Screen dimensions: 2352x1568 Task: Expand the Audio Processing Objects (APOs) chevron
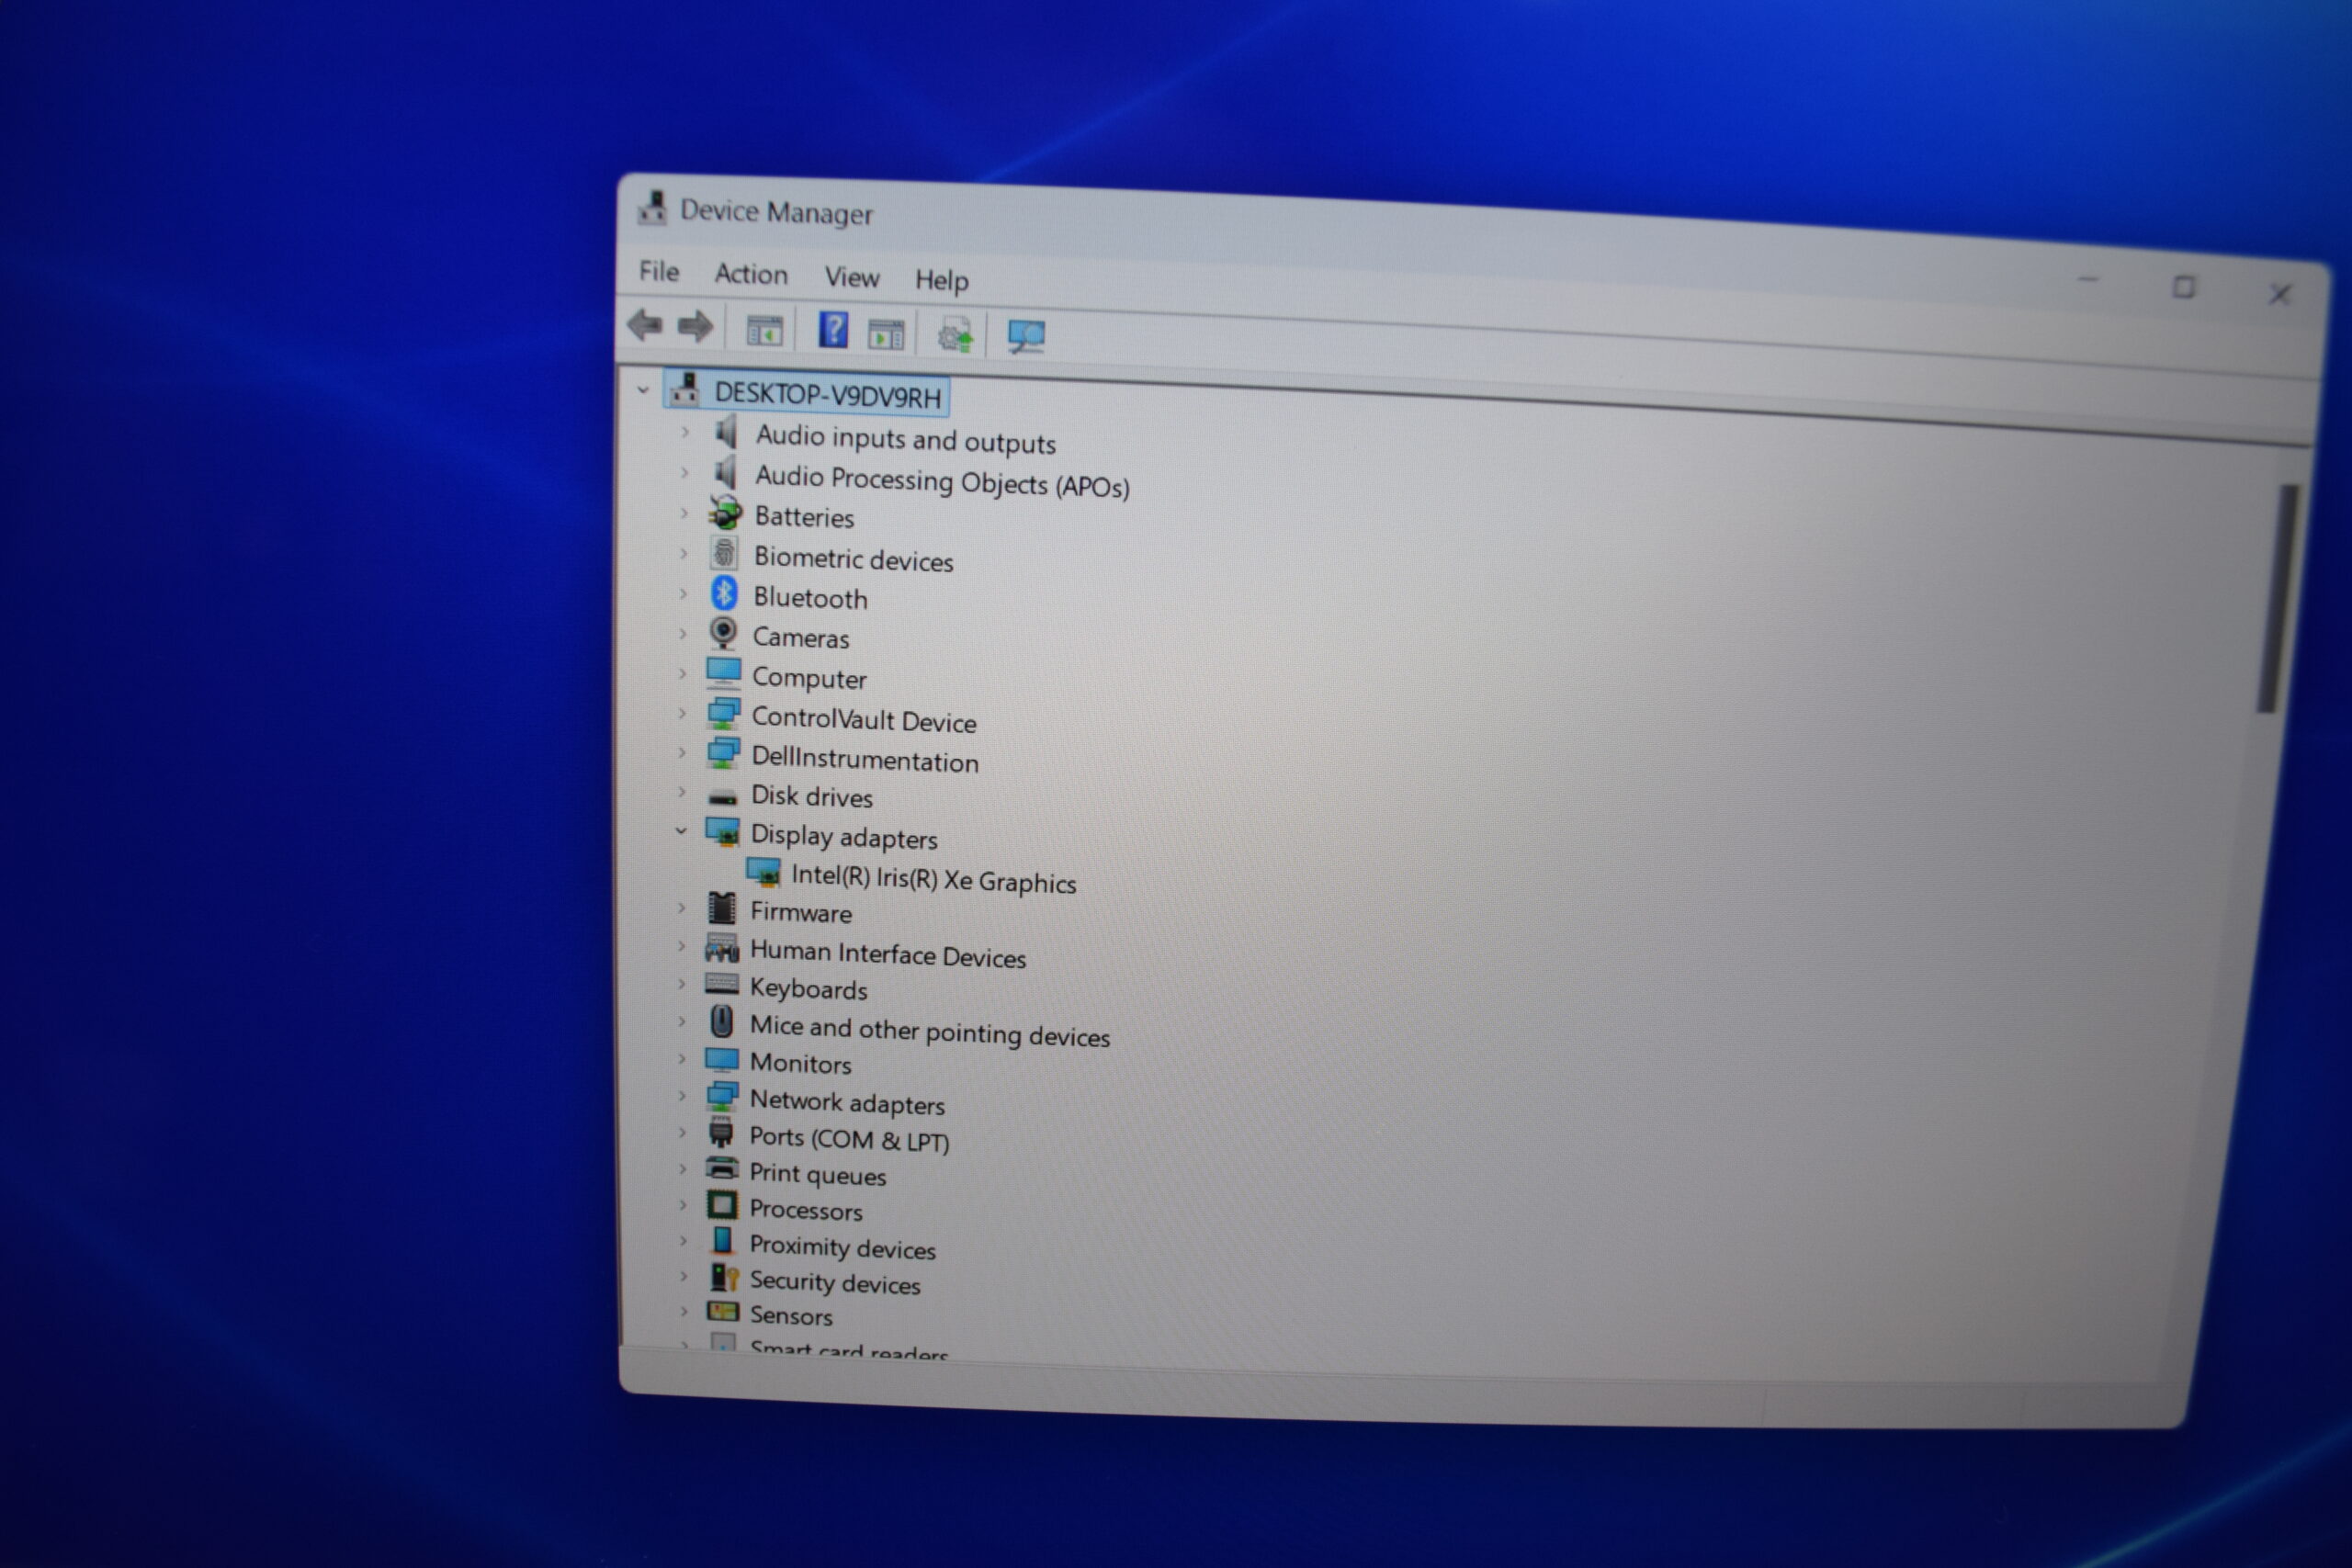tap(685, 472)
